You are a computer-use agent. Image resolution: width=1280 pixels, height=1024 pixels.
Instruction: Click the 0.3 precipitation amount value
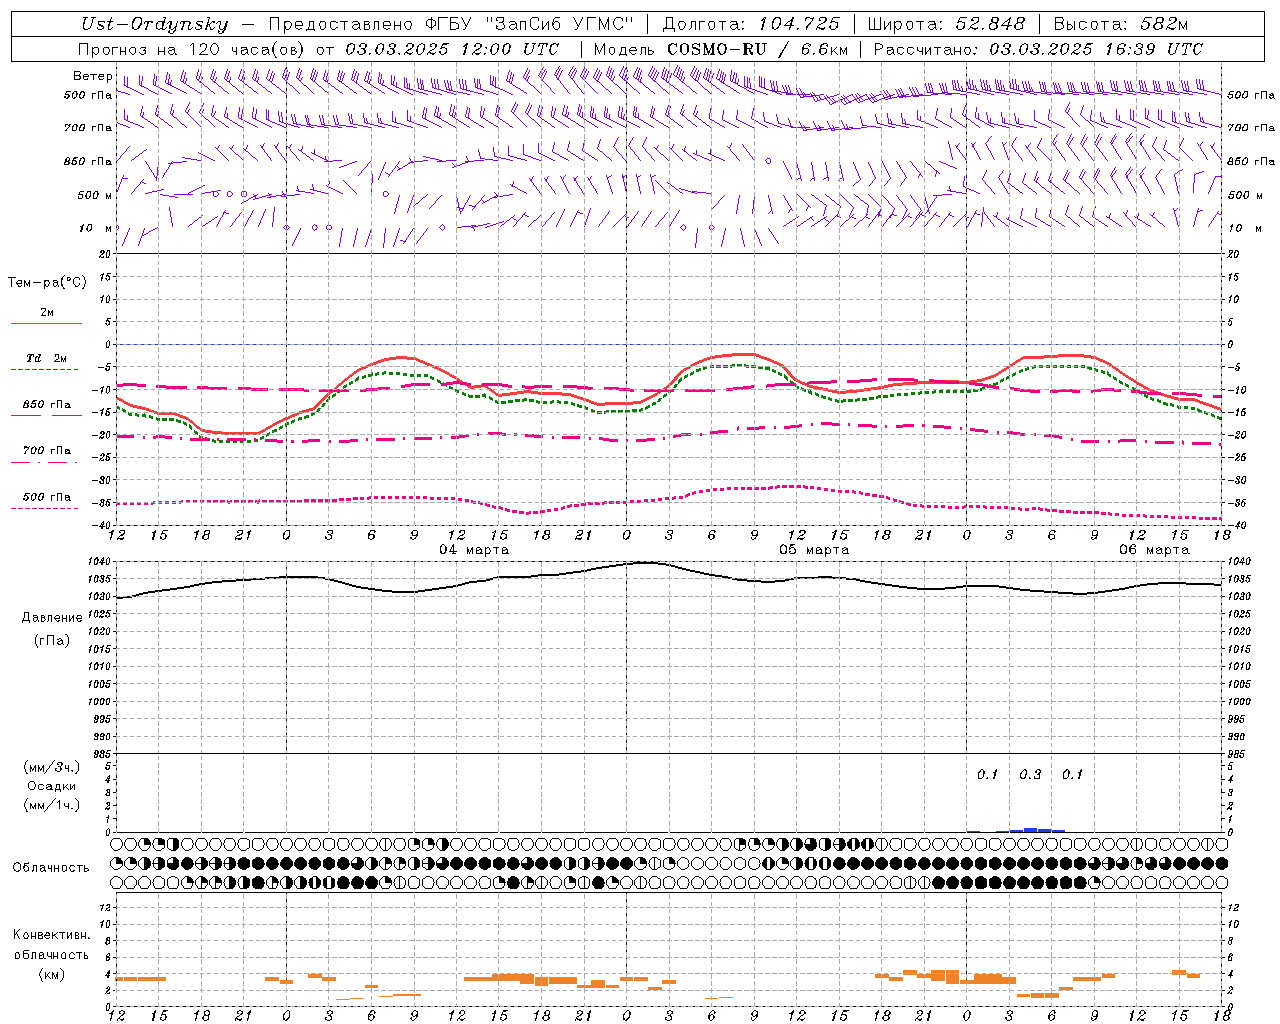(1030, 775)
